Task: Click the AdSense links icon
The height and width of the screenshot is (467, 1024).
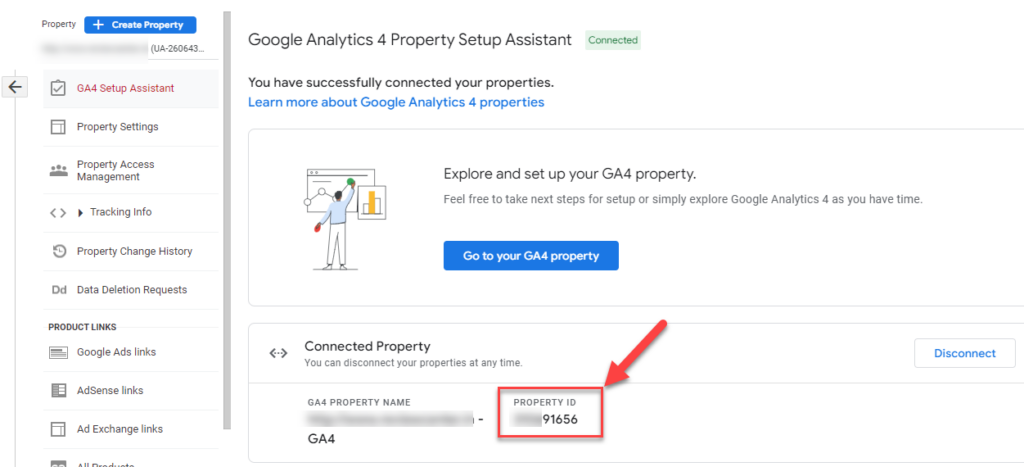Action: (x=58, y=390)
